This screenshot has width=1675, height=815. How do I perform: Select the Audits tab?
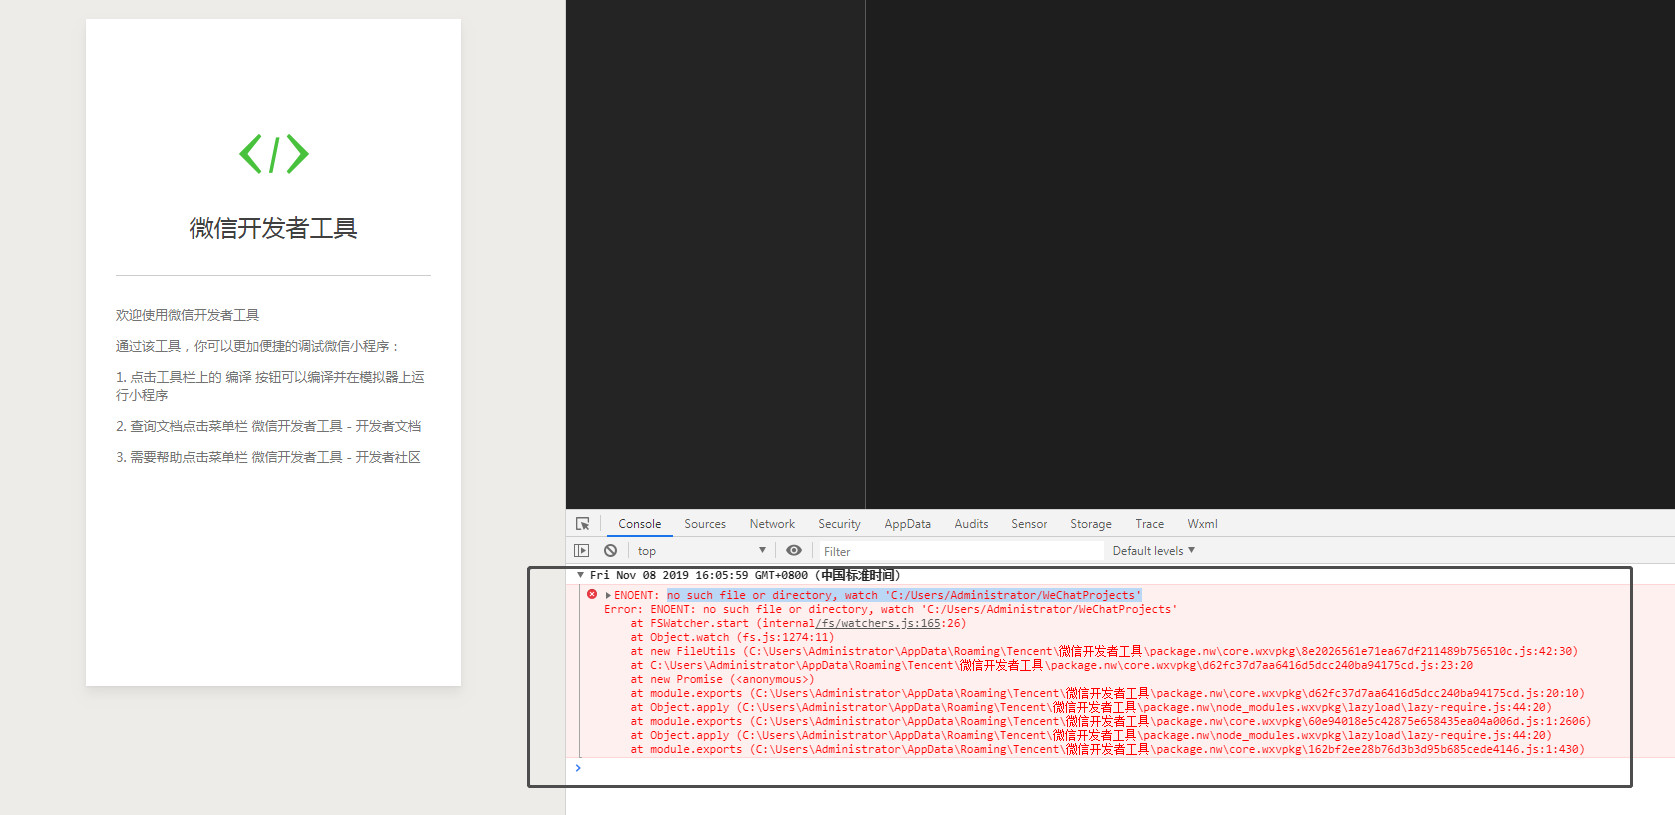point(971,524)
